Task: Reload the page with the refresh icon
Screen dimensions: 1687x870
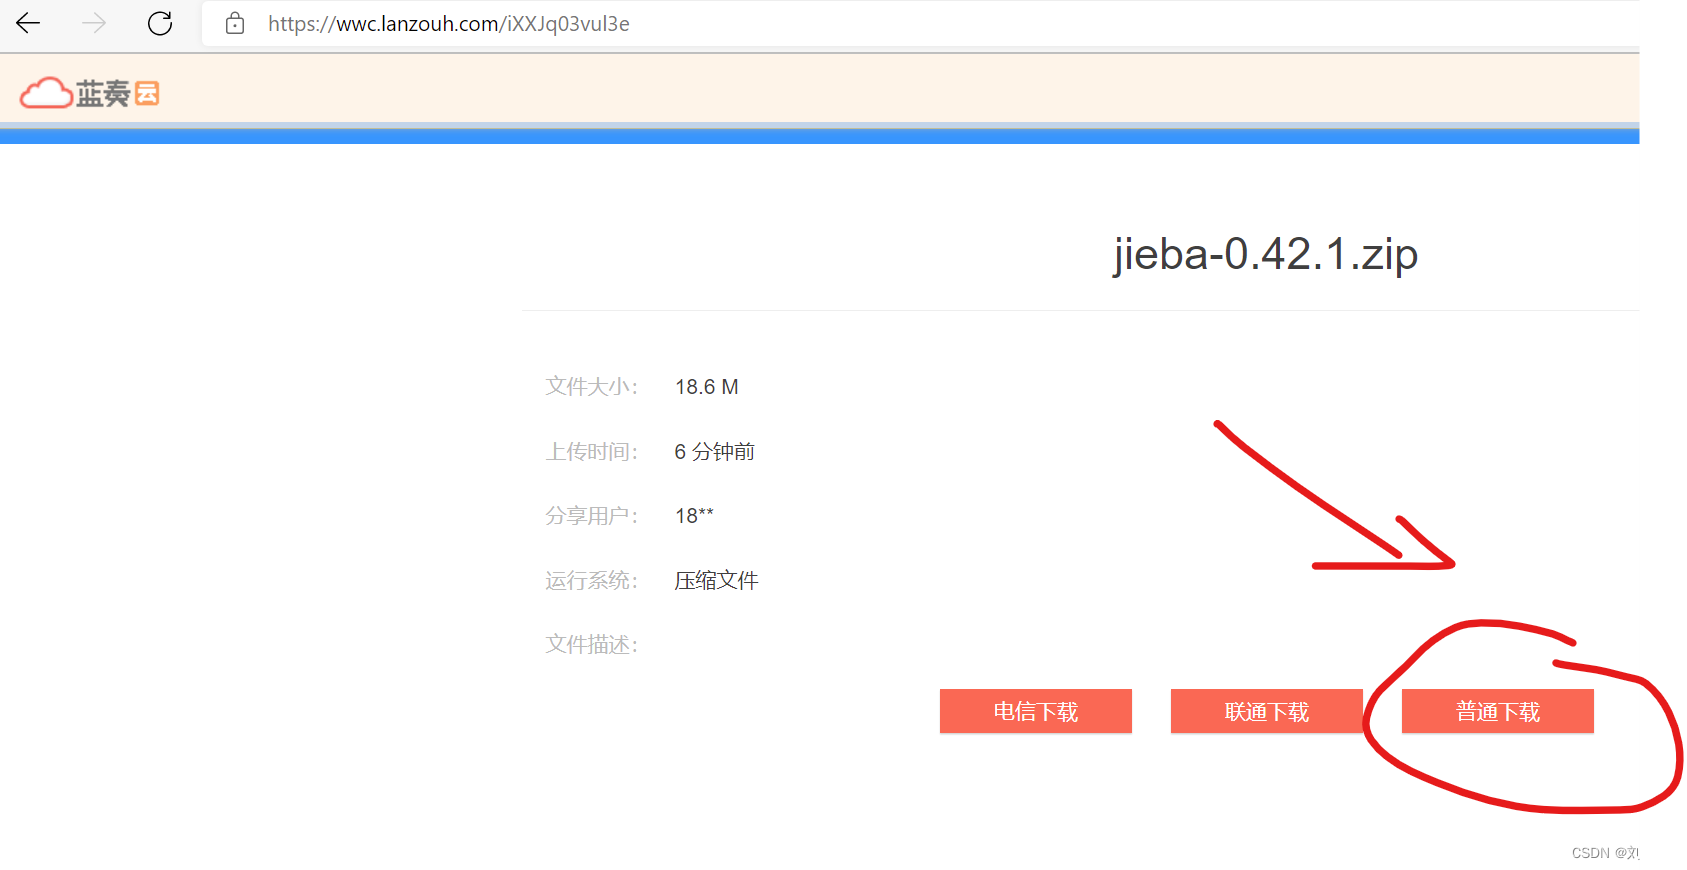Action: pyautogui.click(x=160, y=23)
